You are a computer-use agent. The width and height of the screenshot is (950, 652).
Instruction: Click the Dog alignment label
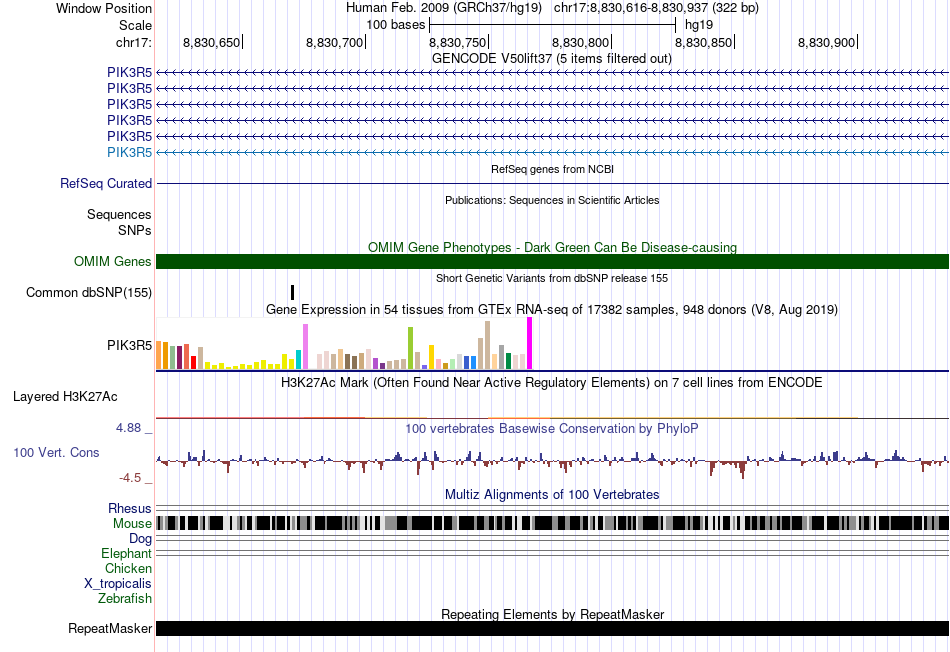click(x=141, y=539)
